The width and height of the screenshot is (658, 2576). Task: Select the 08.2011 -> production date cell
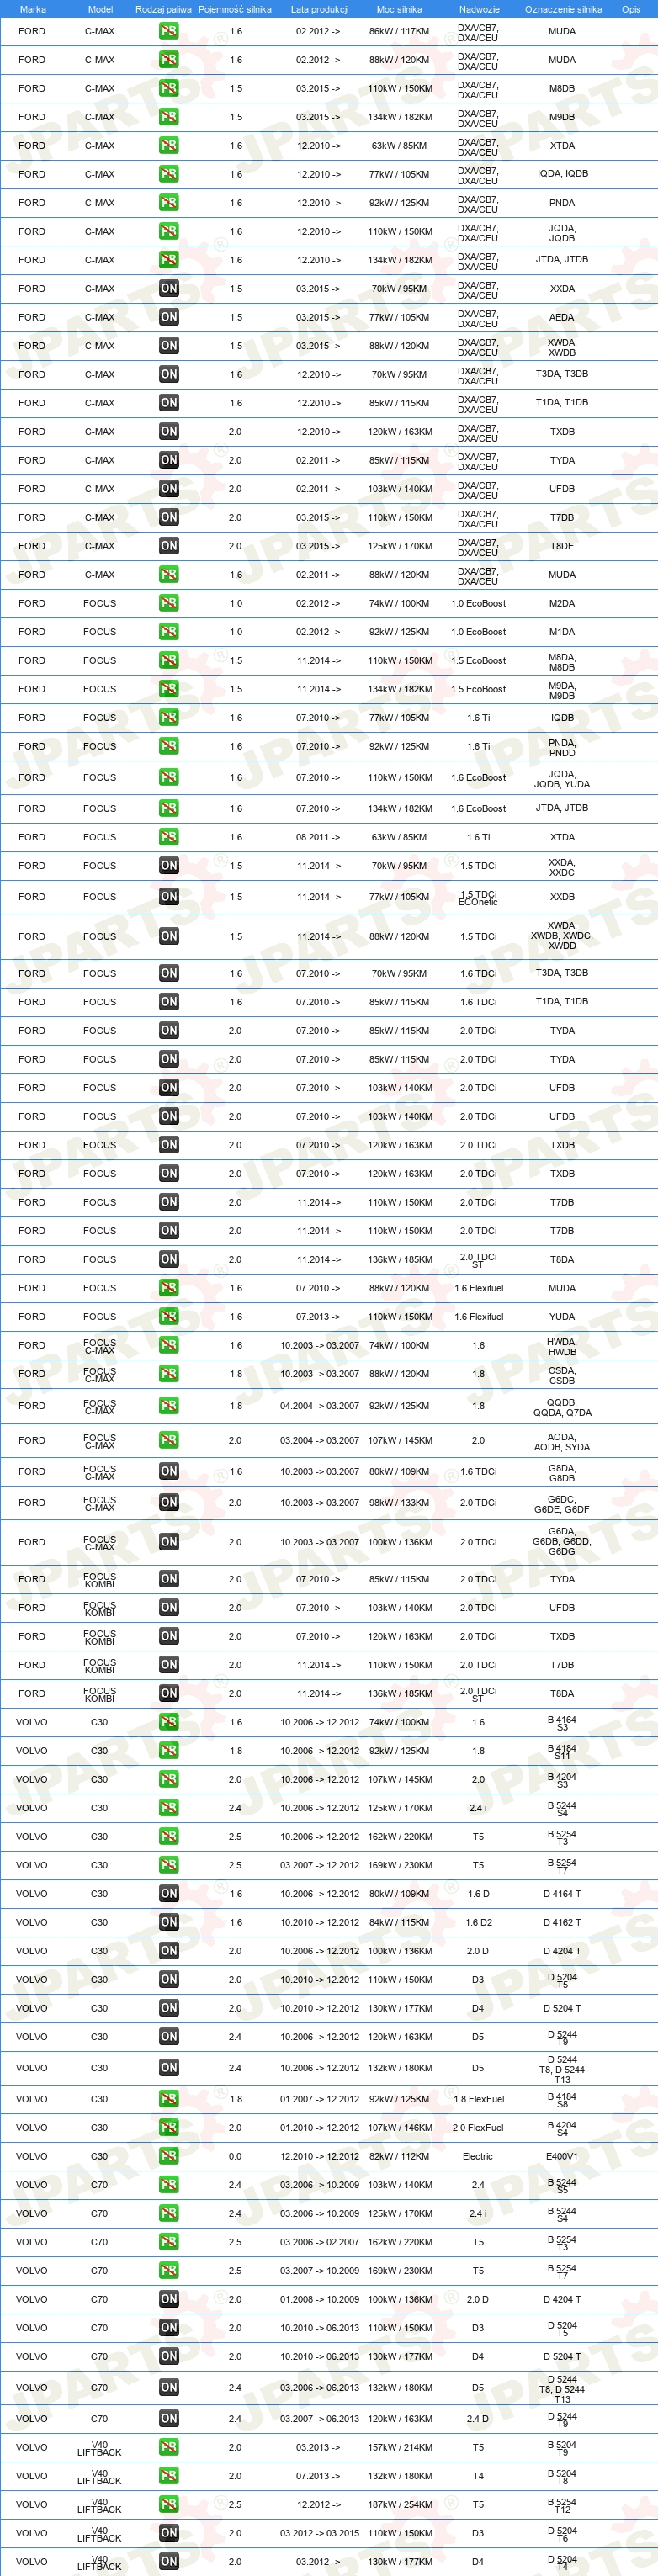tap(318, 838)
